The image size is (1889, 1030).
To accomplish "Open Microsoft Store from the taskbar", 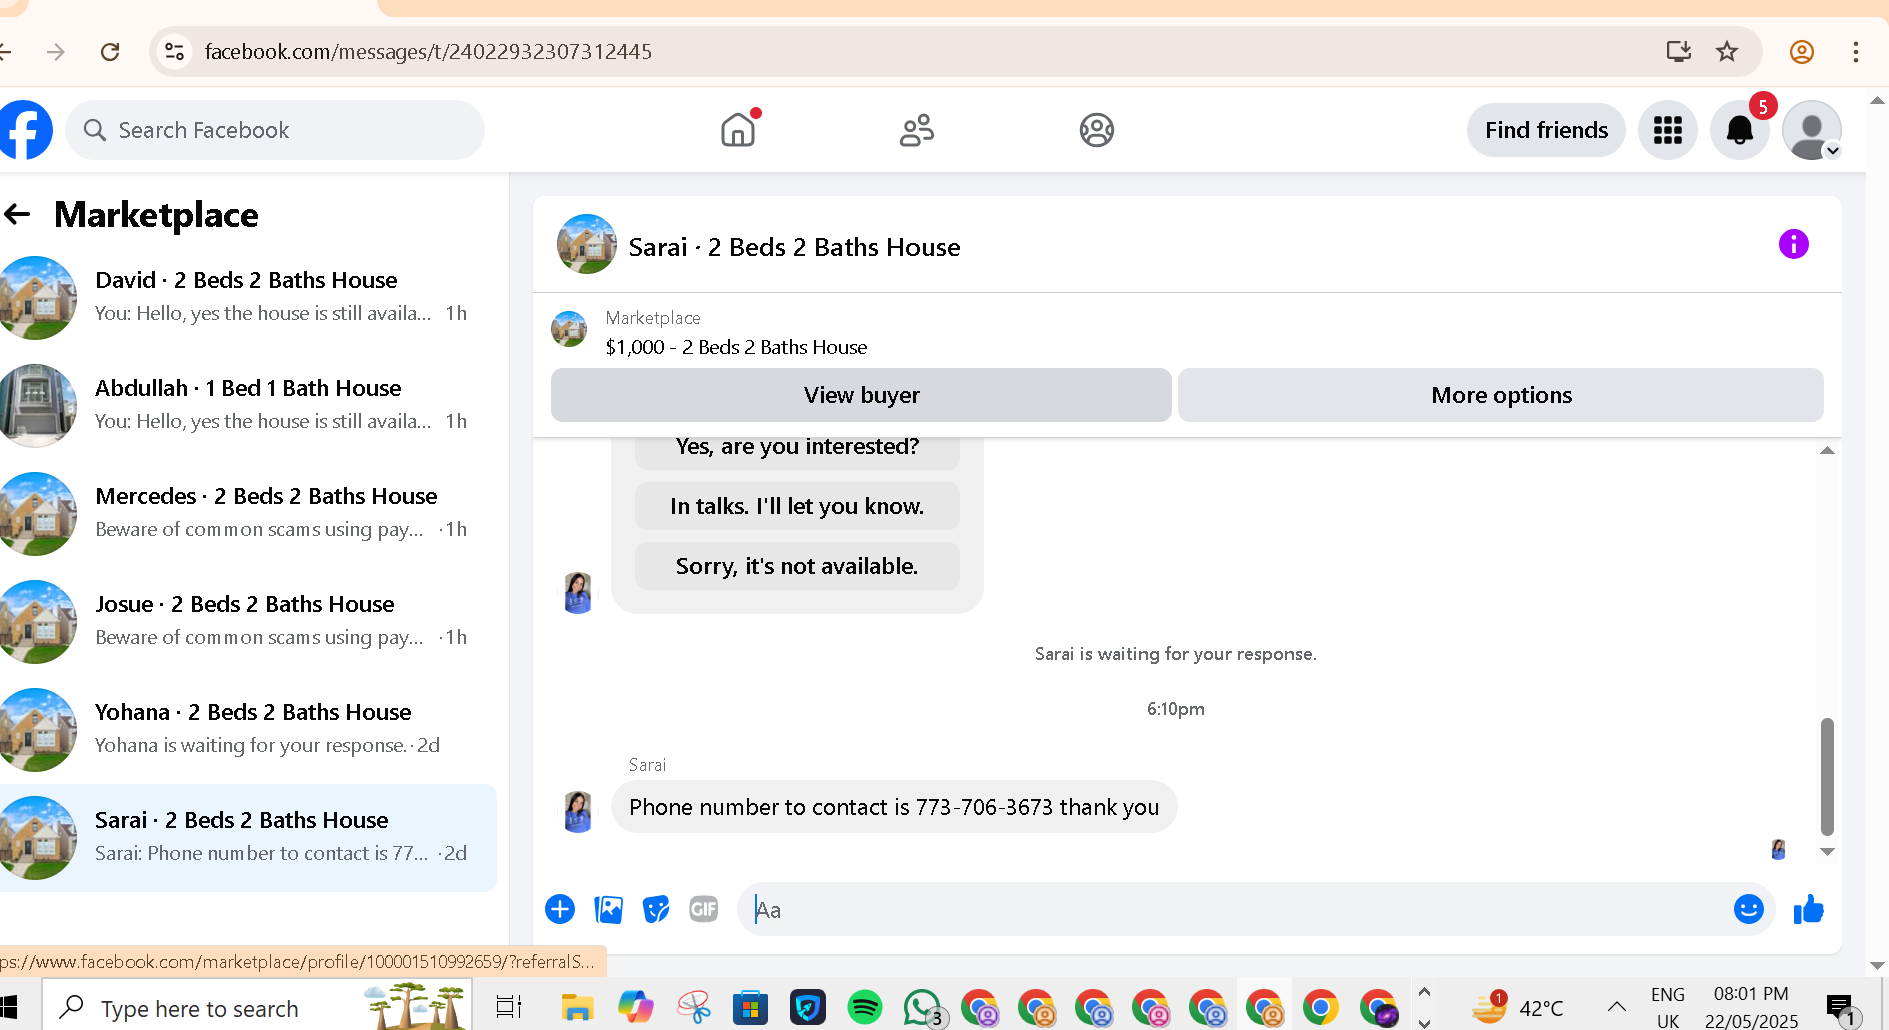I will 750,1007.
